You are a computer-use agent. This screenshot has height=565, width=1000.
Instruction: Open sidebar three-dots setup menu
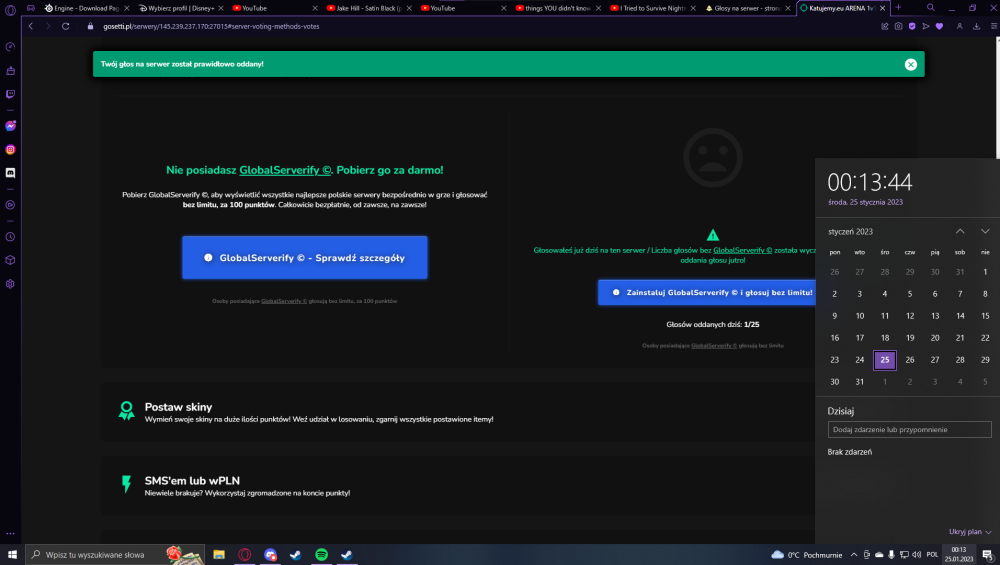pyautogui.click(x=10, y=534)
